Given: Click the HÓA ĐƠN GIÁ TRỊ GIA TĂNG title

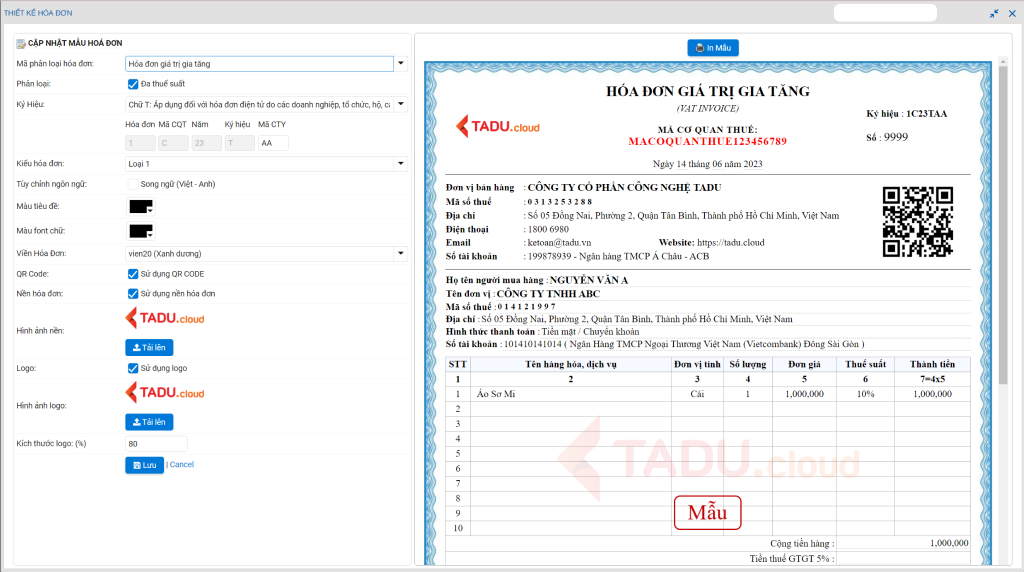Looking at the screenshot, I should pos(707,91).
